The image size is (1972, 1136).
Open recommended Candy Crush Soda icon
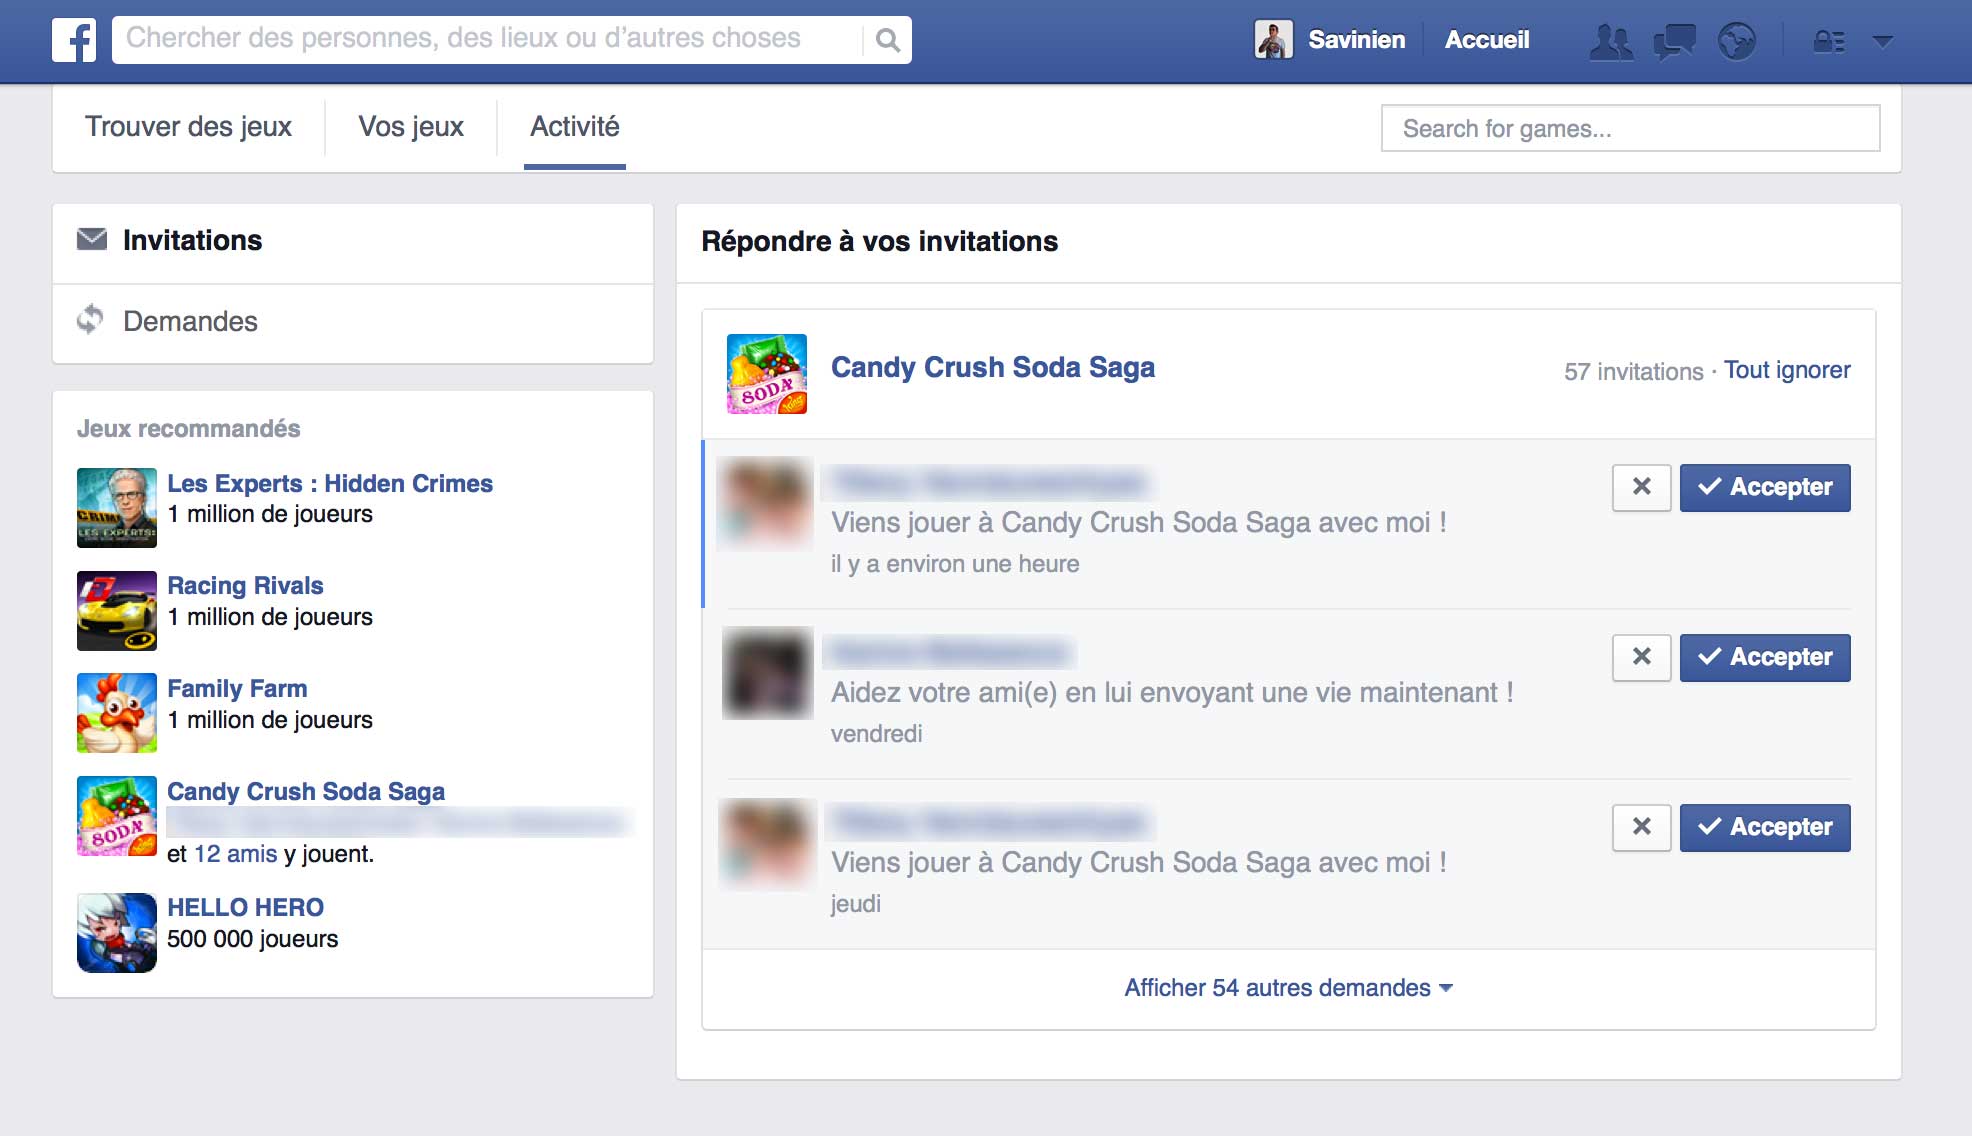117,816
